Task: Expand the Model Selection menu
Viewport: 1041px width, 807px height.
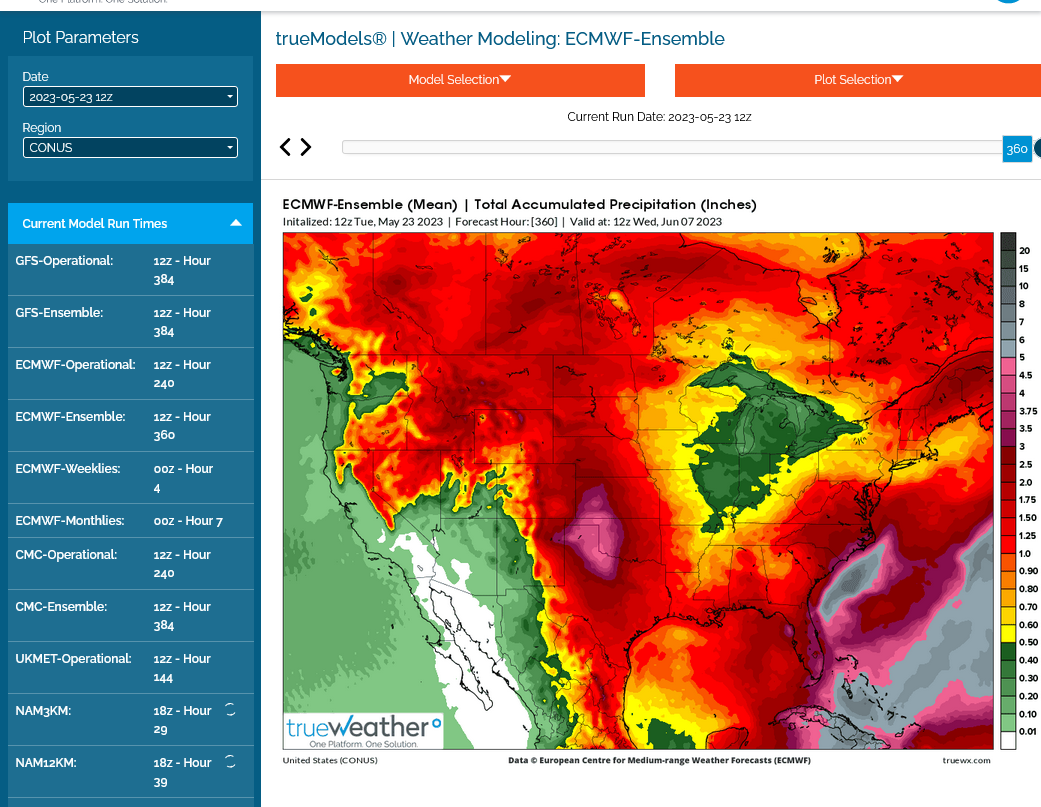Action: point(460,80)
